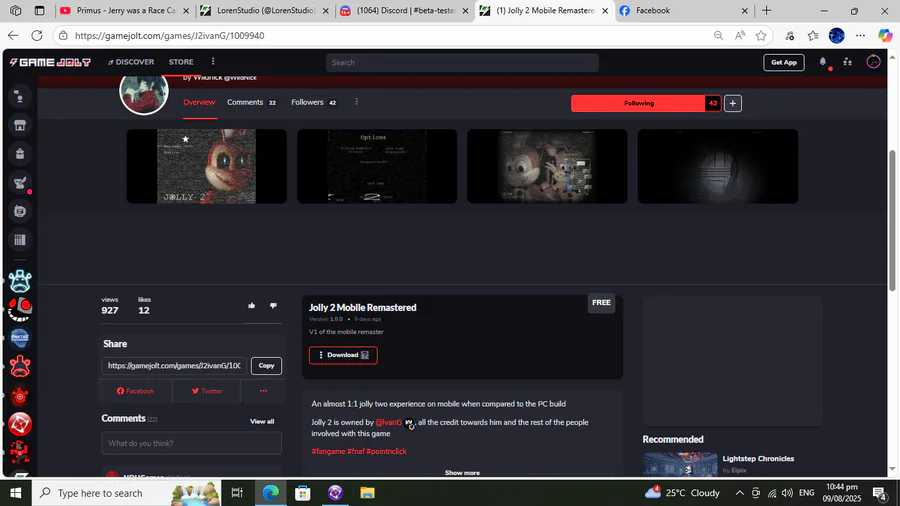The image size is (900, 506).
Task: Share the game on Facebook
Action: 135,391
